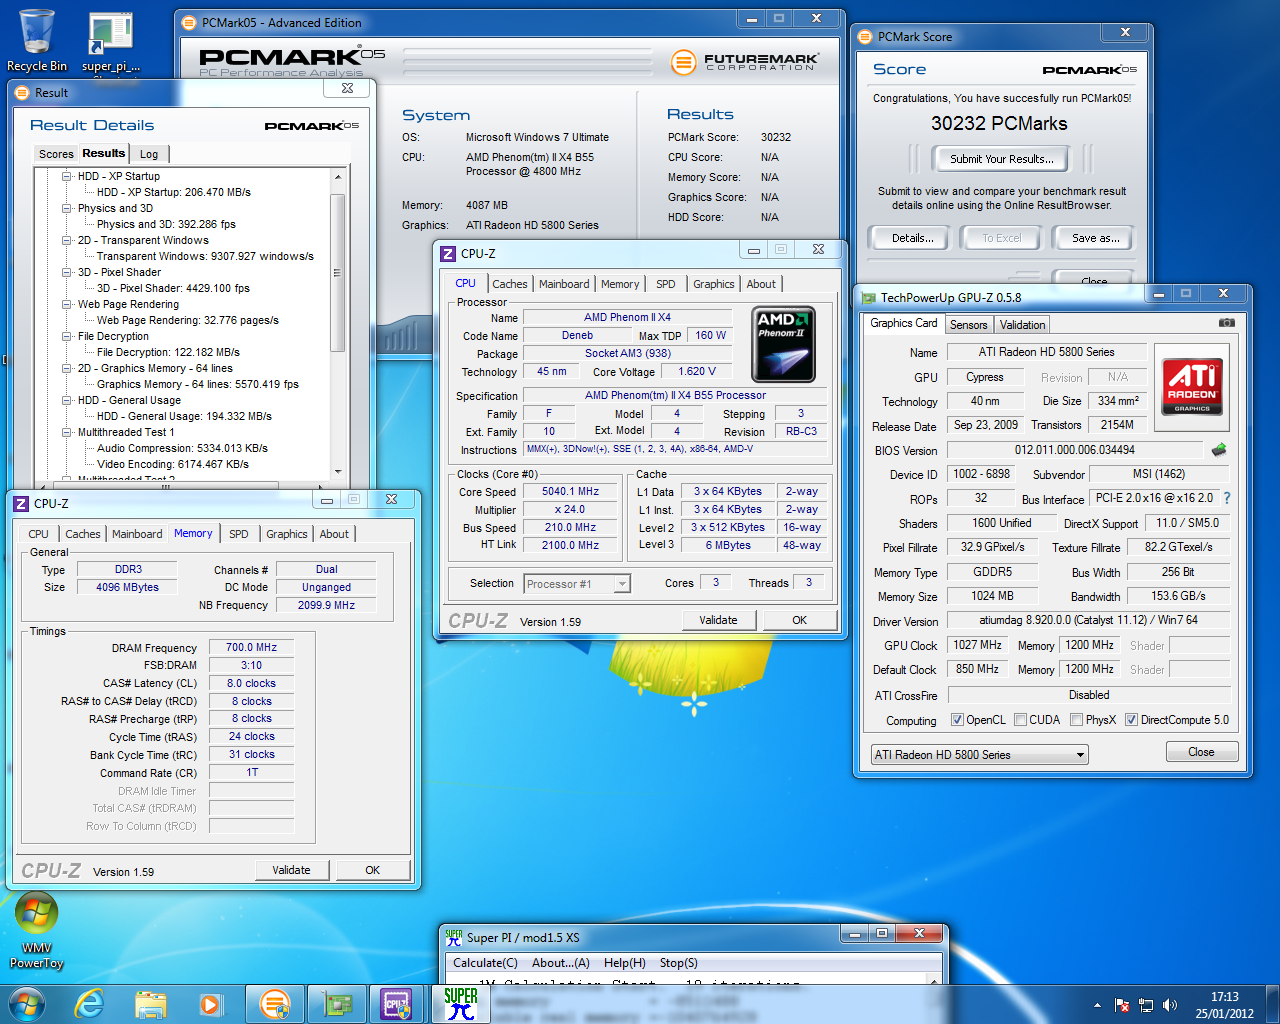Open the volume speaker tray icon
Image resolution: width=1280 pixels, height=1024 pixels.
click(1170, 1005)
